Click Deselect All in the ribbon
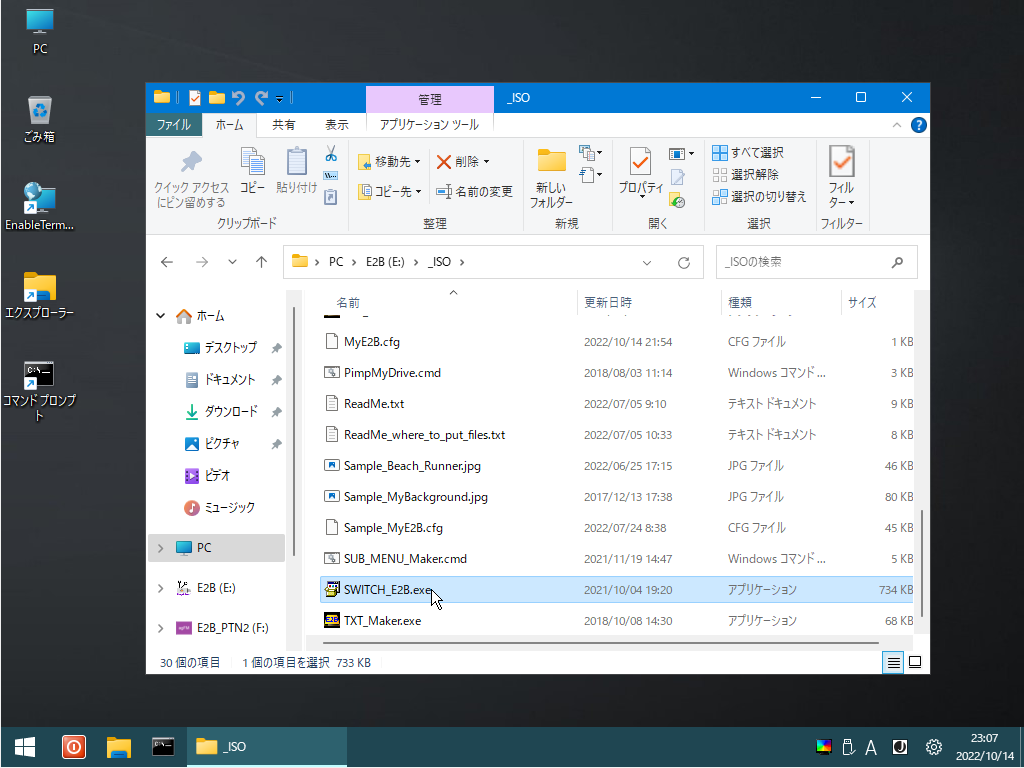The height and width of the screenshot is (768, 1024). point(745,175)
